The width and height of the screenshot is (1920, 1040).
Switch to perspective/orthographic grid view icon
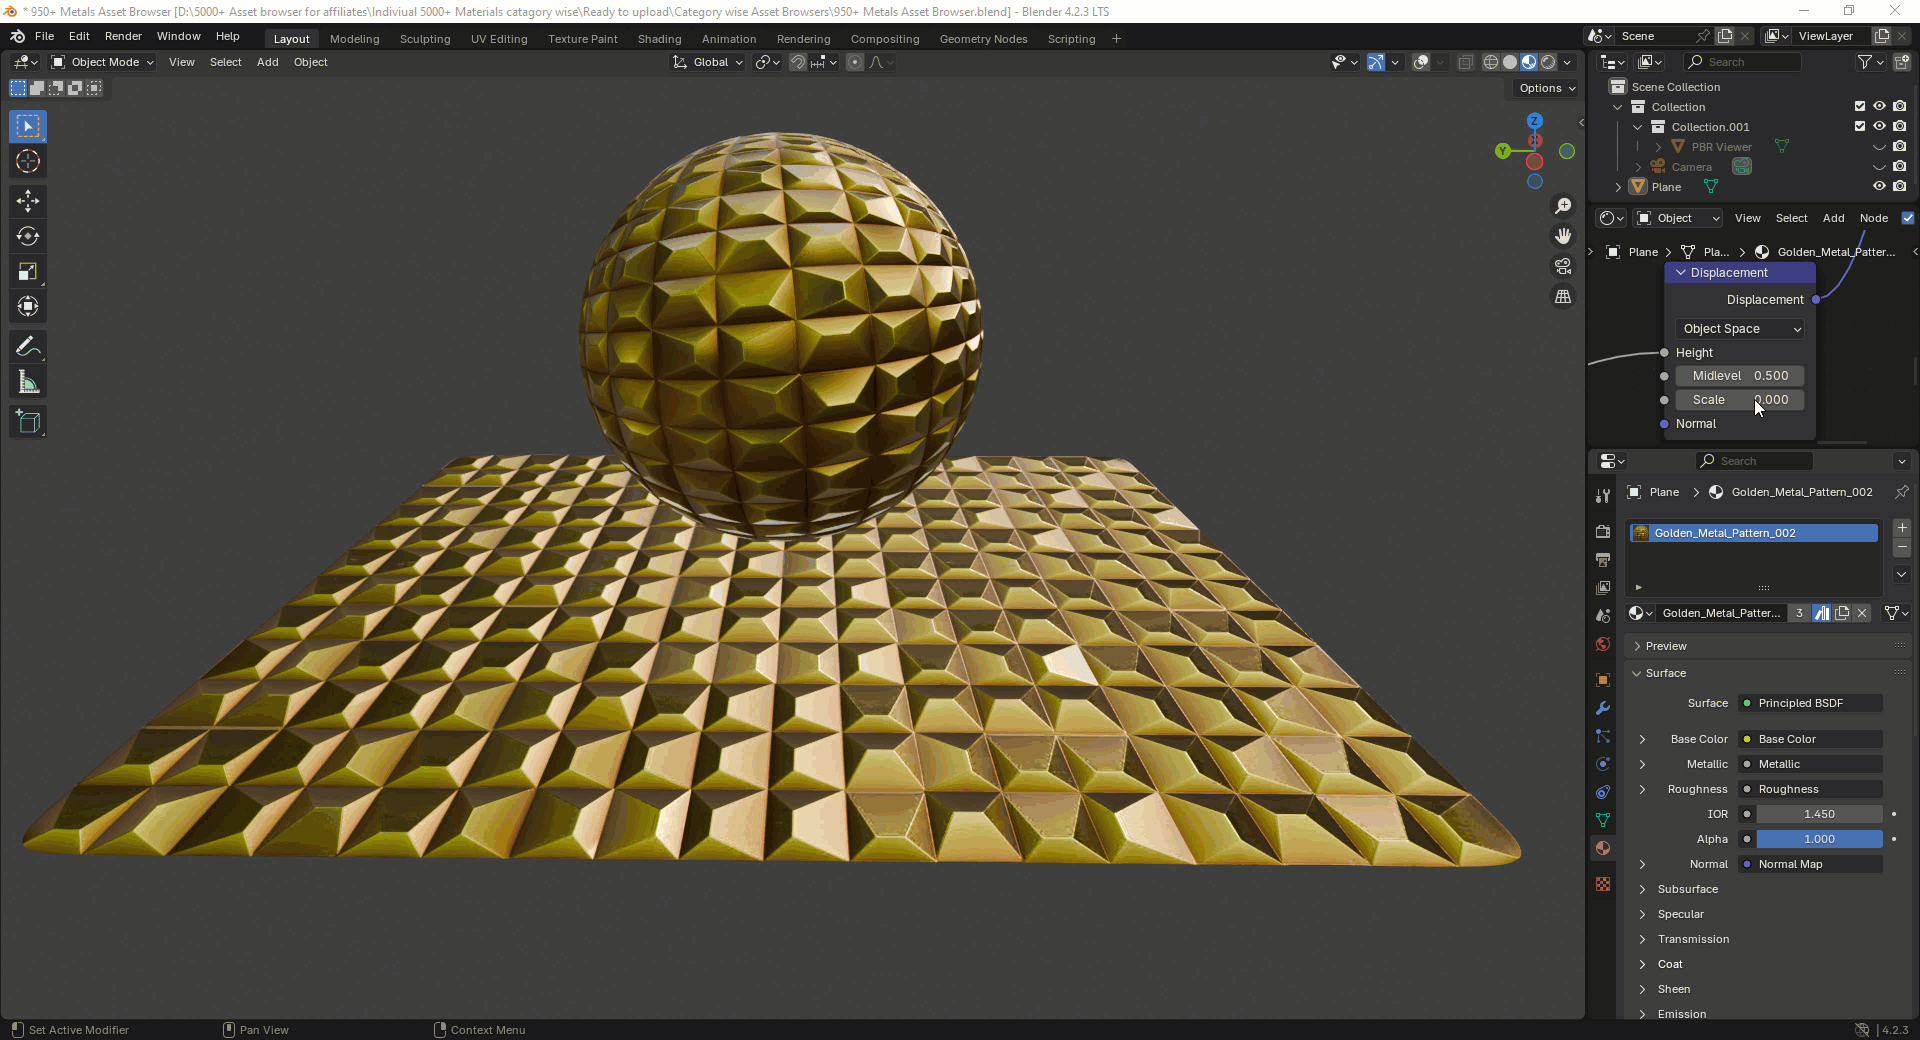1563,297
